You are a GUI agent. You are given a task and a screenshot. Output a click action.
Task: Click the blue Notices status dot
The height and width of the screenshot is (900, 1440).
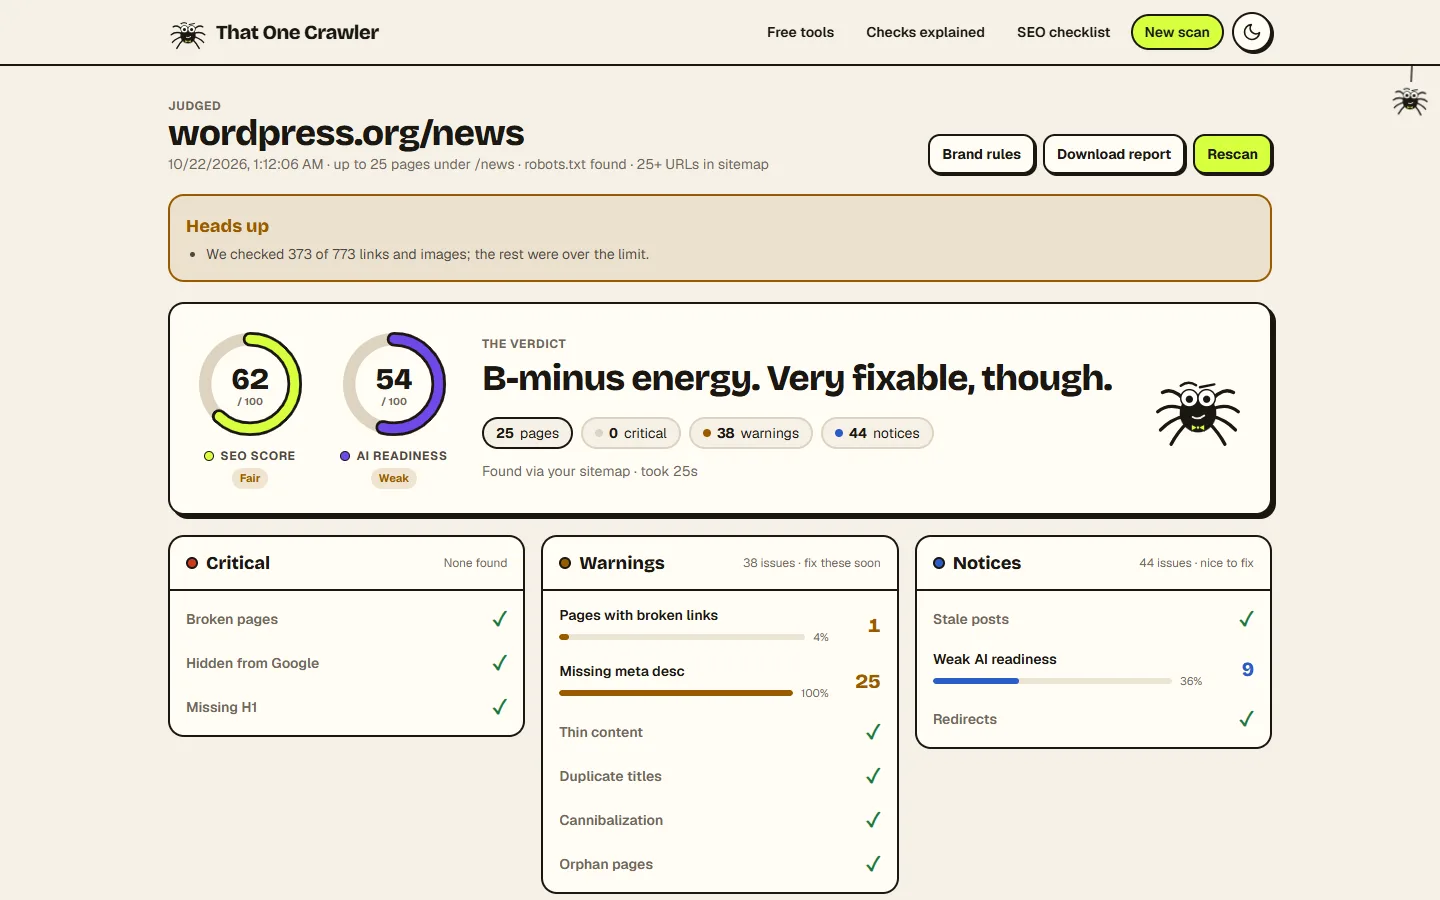(939, 563)
